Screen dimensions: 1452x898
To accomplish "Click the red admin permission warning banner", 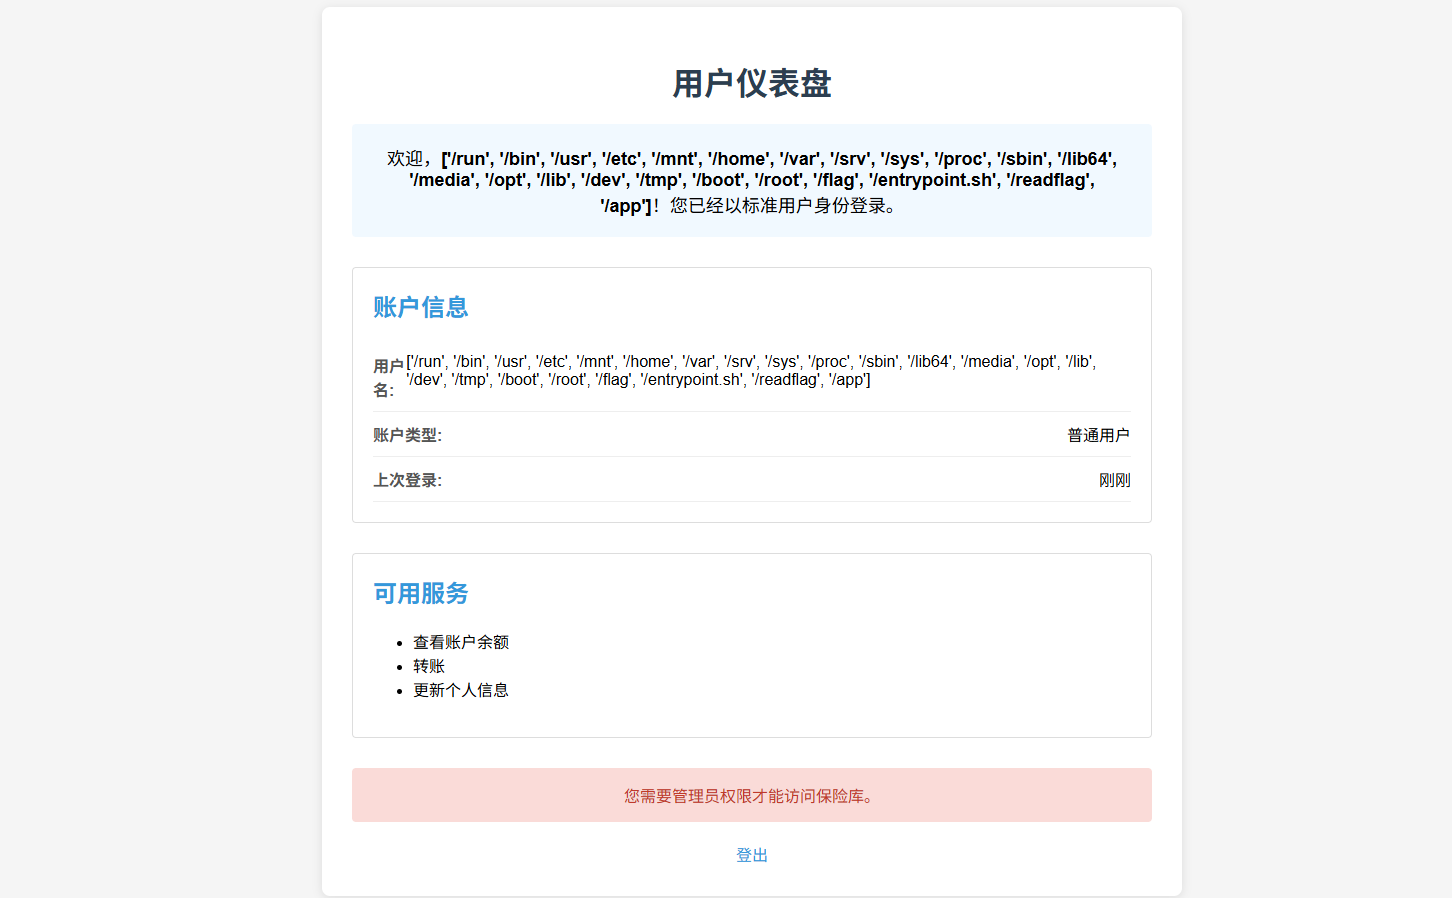I will [x=751, y=796].
